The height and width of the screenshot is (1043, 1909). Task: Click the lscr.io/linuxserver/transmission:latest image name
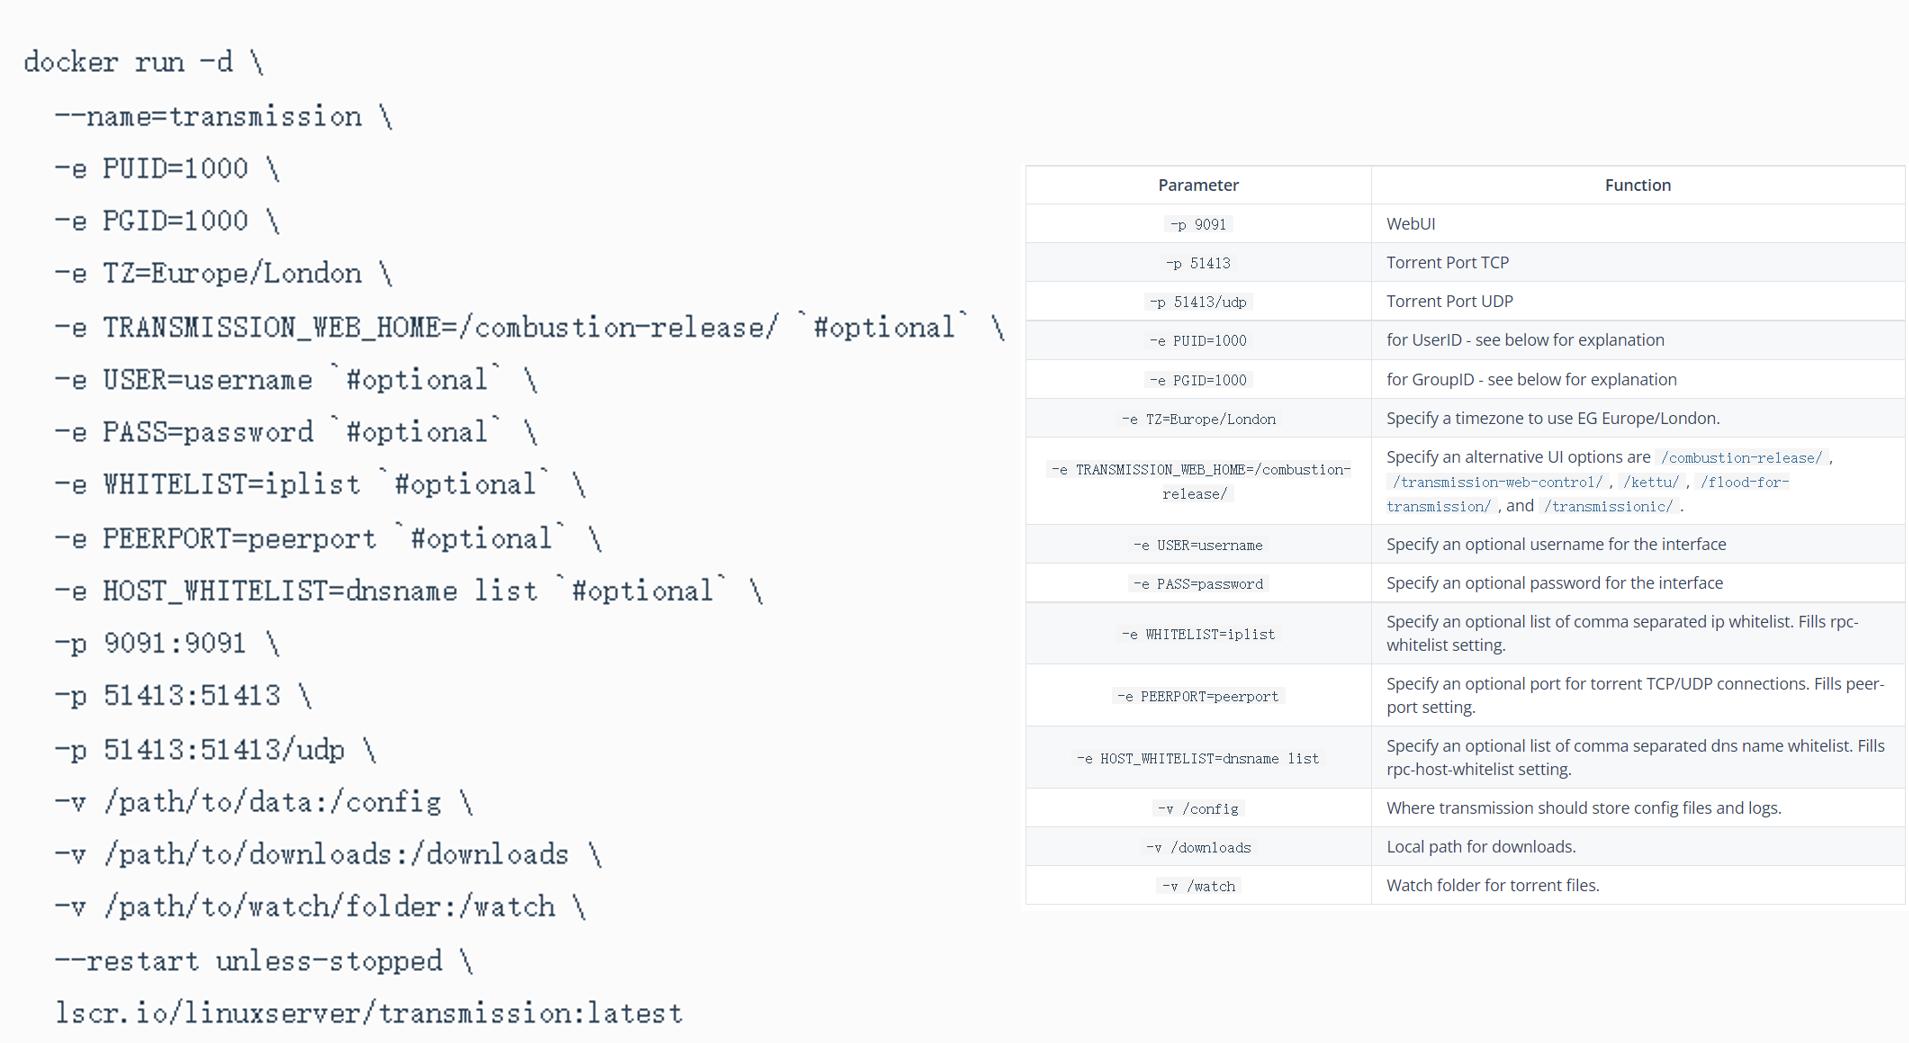368,1013
